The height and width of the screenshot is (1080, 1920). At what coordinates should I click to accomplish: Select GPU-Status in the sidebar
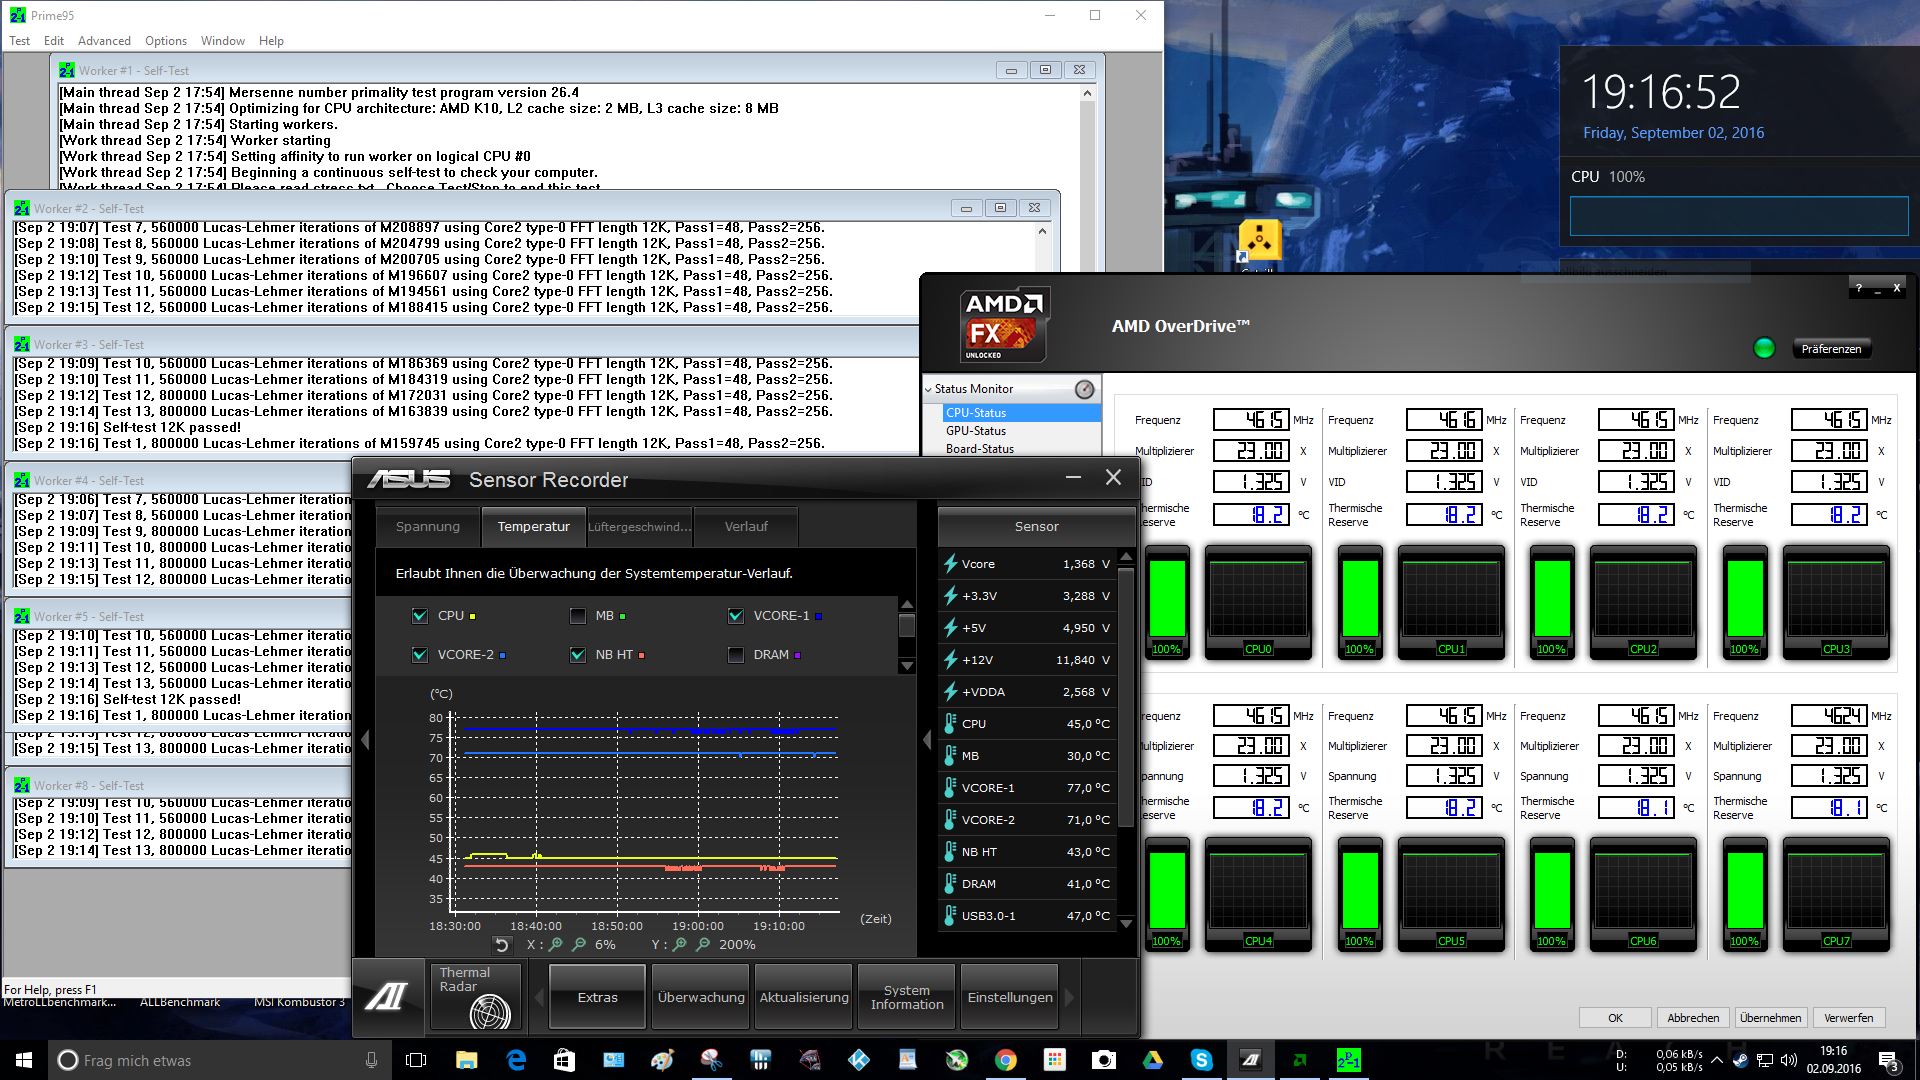click(976, 431)
